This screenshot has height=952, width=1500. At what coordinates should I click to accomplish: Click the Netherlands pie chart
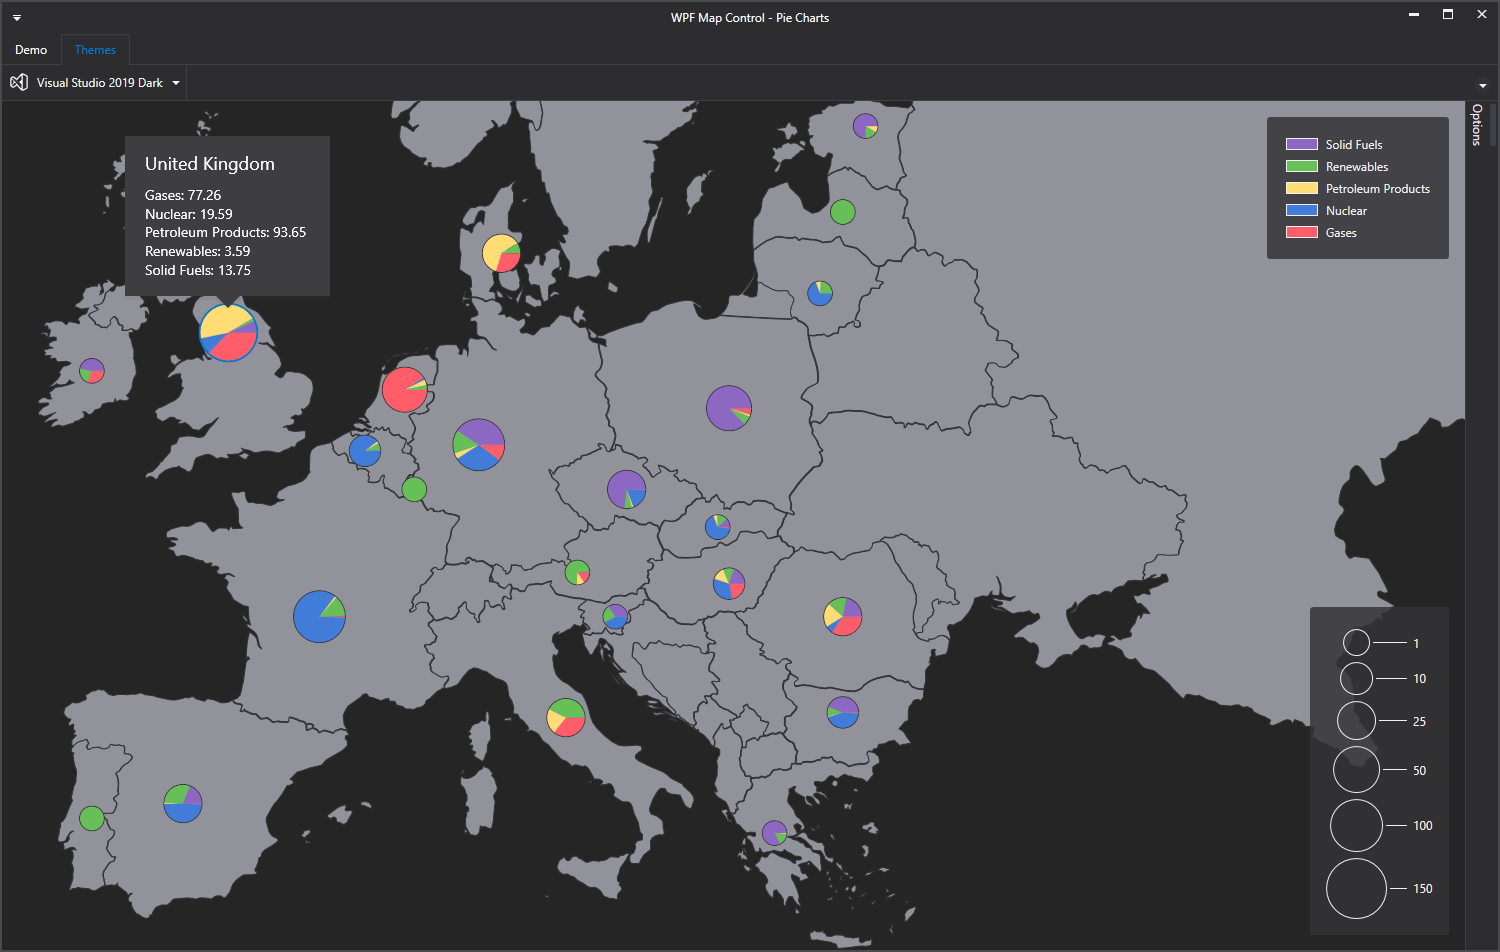[x=405, y=390]
